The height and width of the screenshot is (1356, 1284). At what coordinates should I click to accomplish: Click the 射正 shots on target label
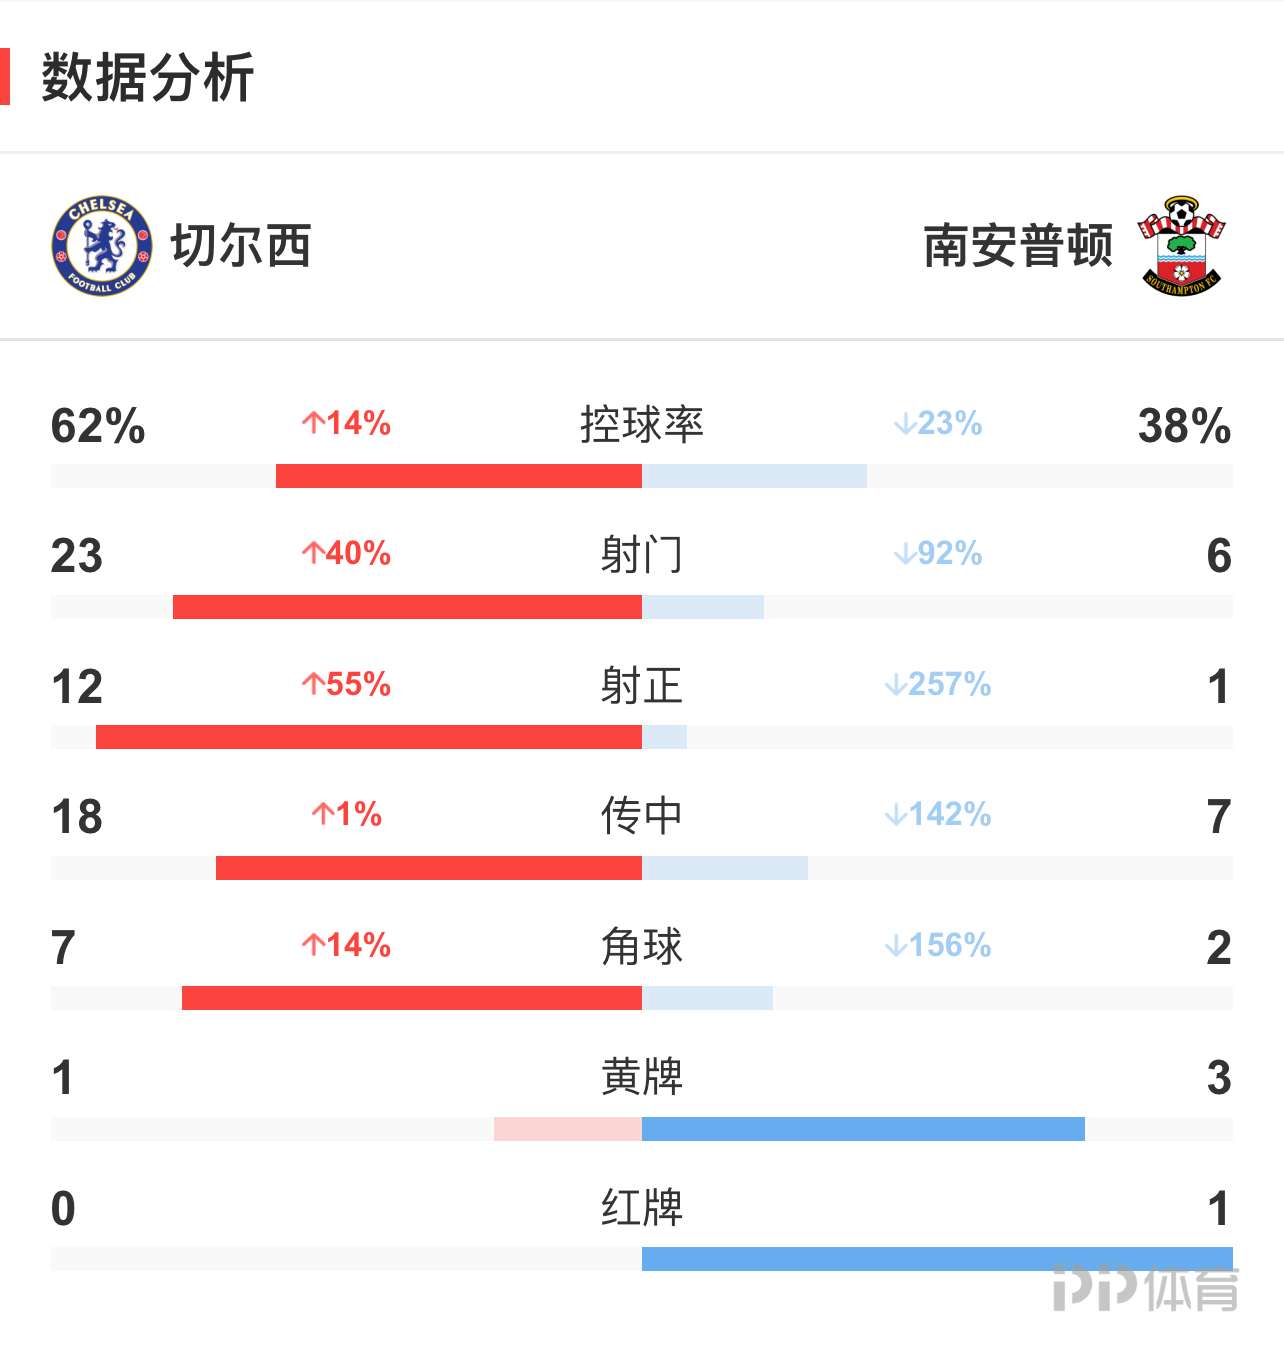pyautogui.click(x=642, y=685)
